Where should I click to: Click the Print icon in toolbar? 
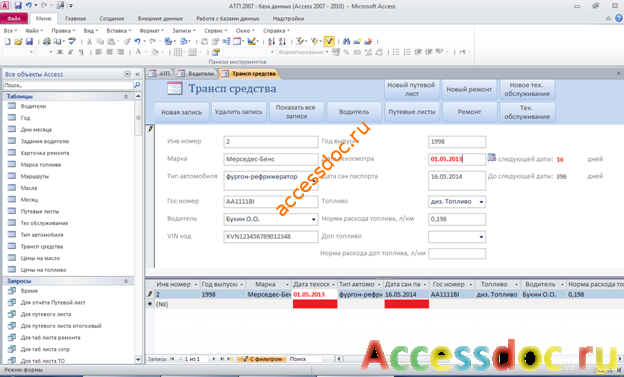pyautogui.click(x=47, y=41)
